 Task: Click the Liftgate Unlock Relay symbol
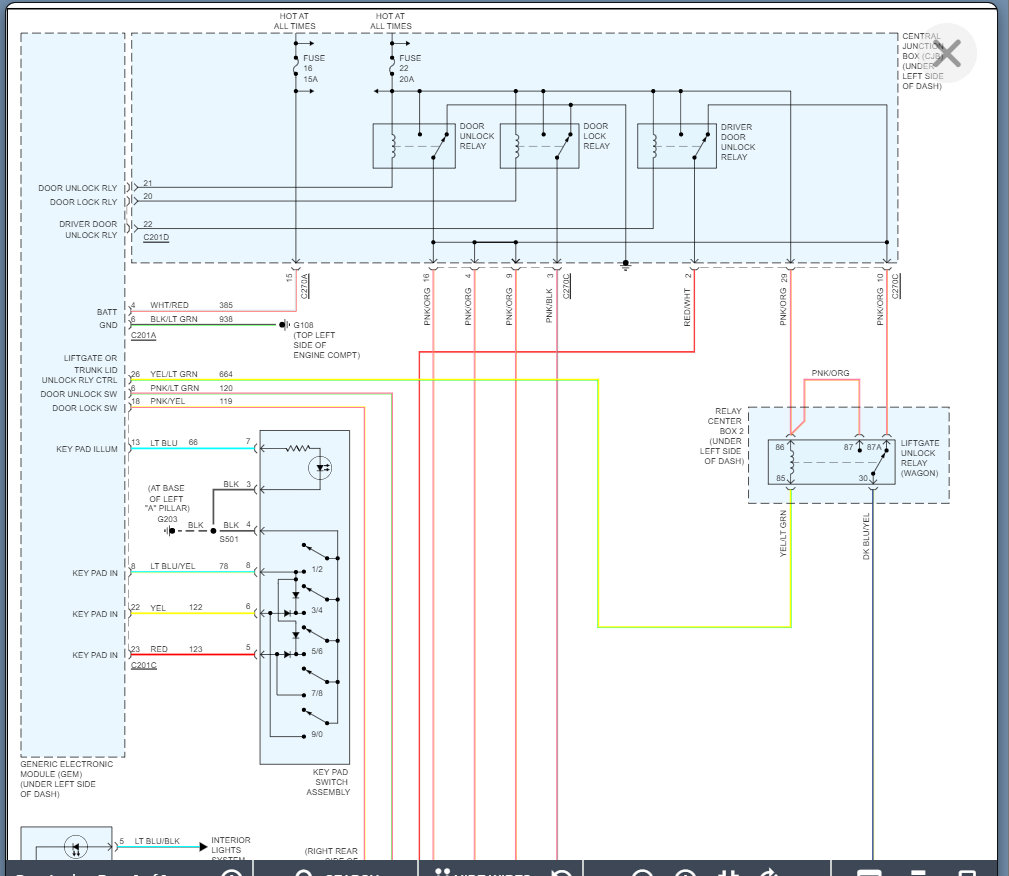coord(831,462)
